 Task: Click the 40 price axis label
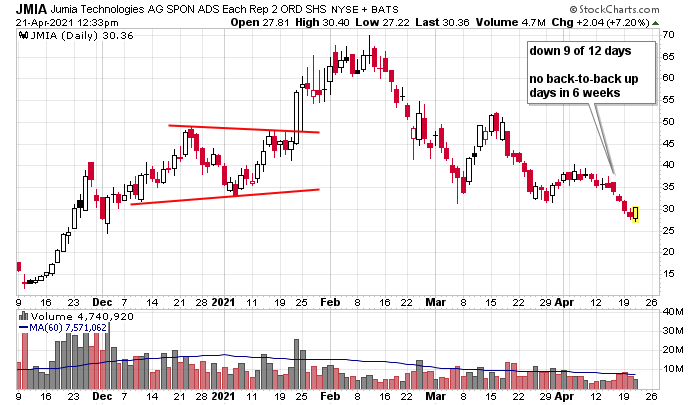[668, 165]
